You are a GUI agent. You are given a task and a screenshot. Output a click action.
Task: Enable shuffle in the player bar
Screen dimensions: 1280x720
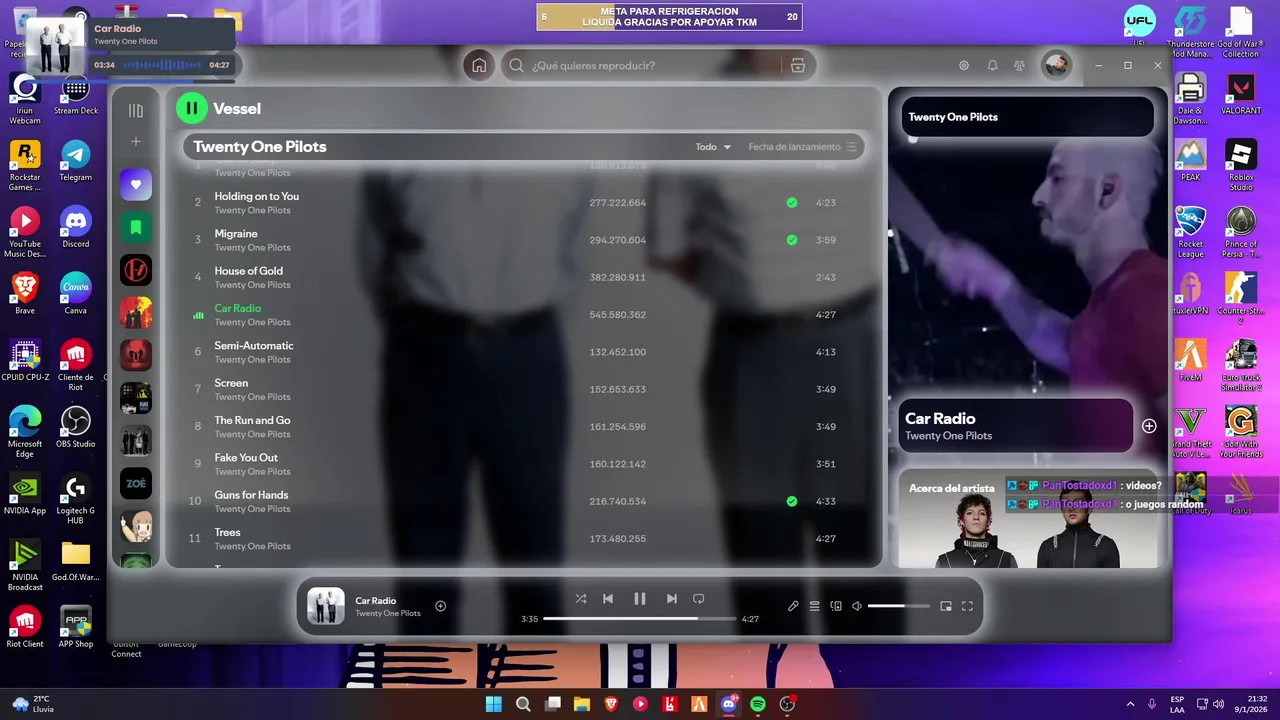coord(581,599)
